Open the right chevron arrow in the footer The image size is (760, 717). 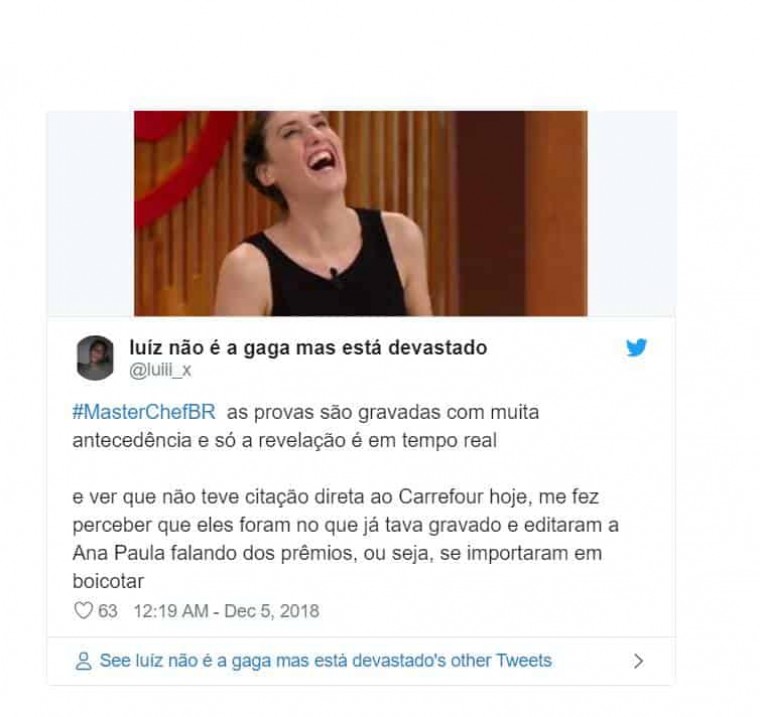click(639, 661)
